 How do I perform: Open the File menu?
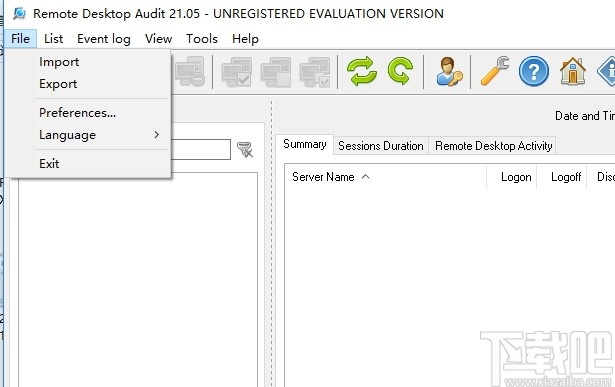coord(20,39)
